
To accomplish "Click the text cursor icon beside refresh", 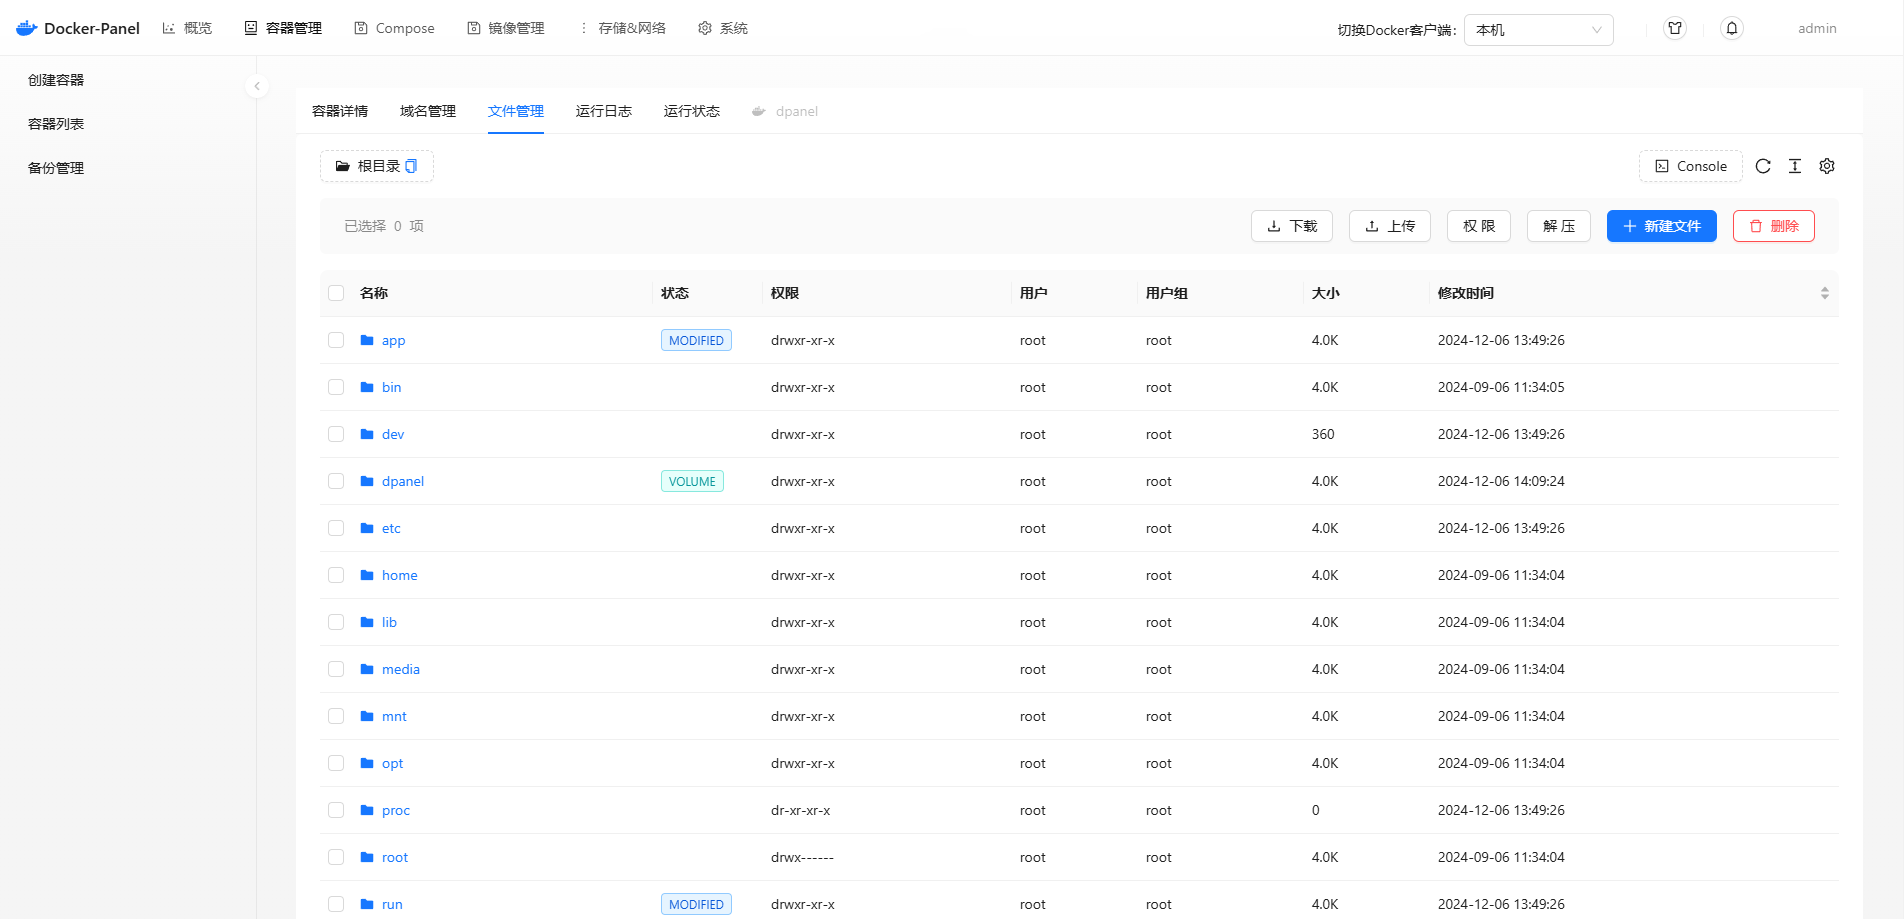I will [1795, 166].
